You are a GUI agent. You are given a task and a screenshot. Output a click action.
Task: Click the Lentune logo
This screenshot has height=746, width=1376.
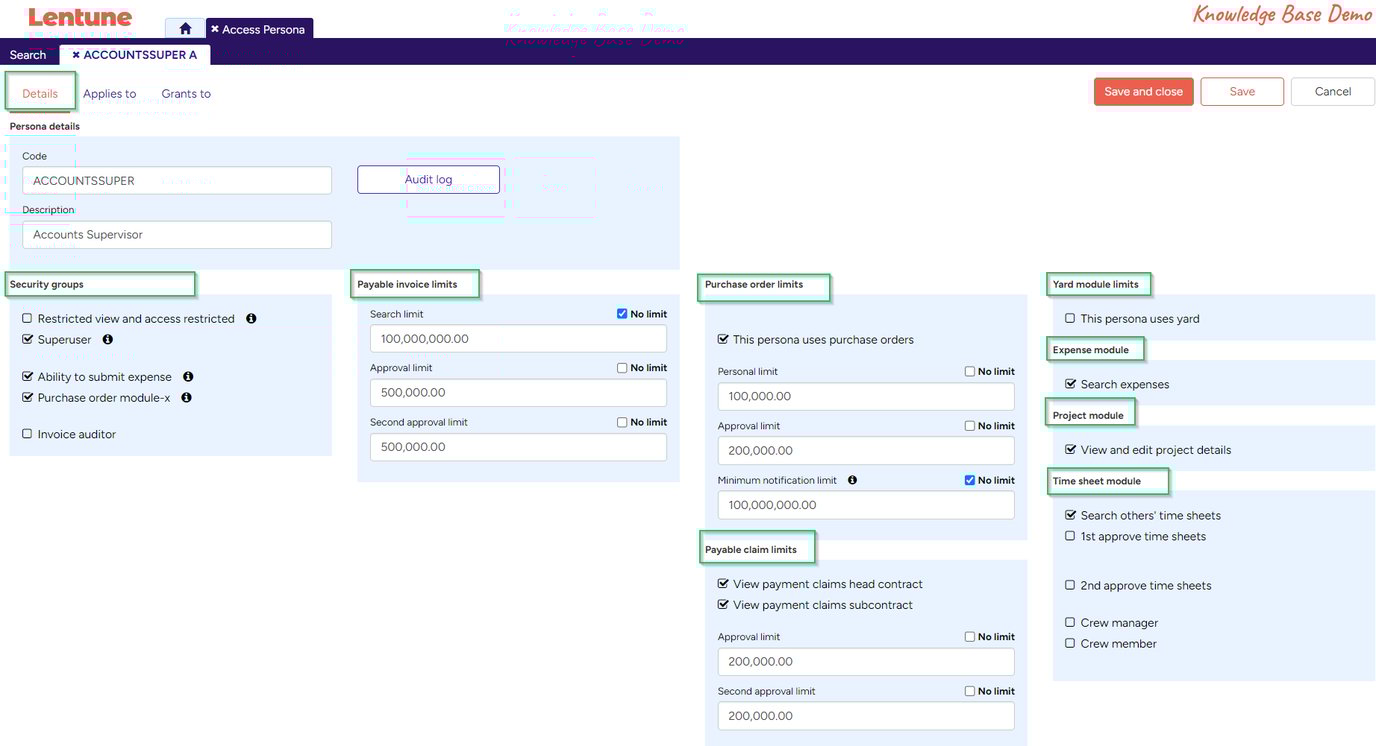(80, 15)
